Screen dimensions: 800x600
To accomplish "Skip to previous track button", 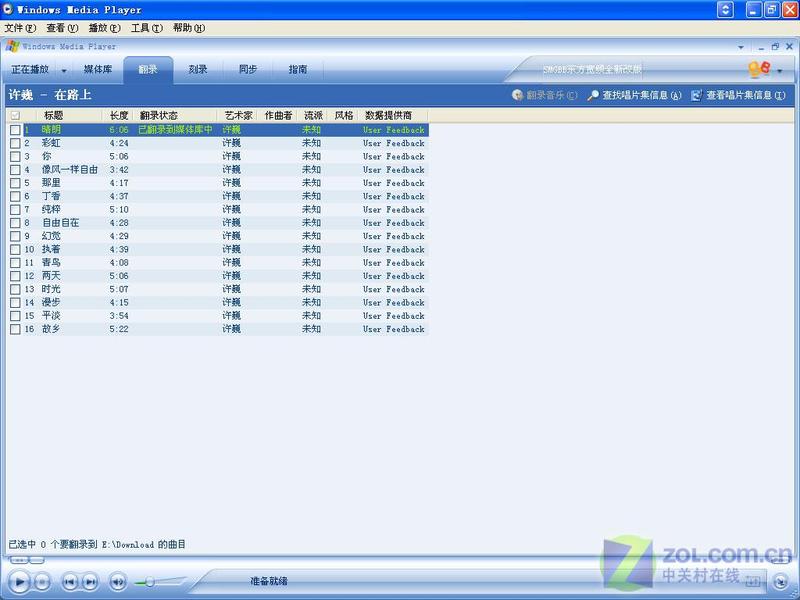I will coord(70,581).
